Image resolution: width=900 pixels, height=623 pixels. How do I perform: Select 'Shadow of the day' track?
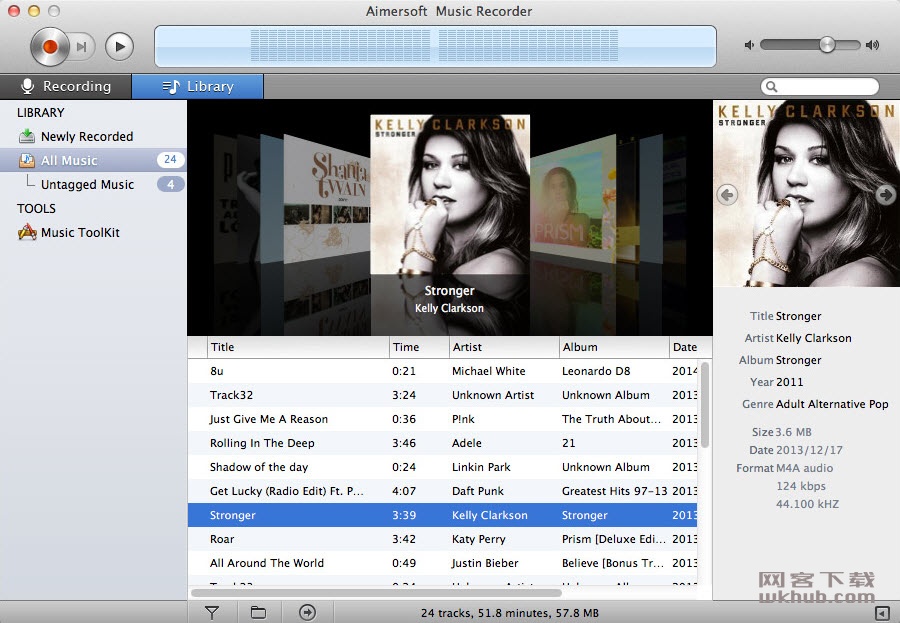(x=443, y=467)
